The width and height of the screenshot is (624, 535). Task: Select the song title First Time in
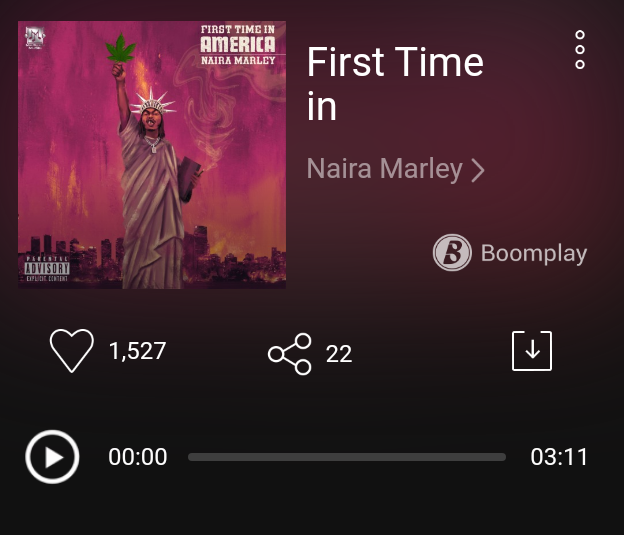coord(395,84)
